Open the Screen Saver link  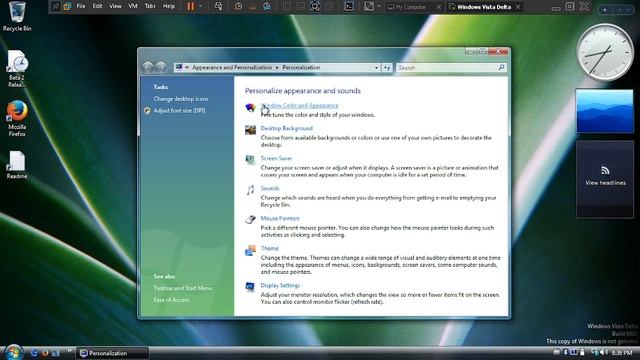click(x=276, y=158)
